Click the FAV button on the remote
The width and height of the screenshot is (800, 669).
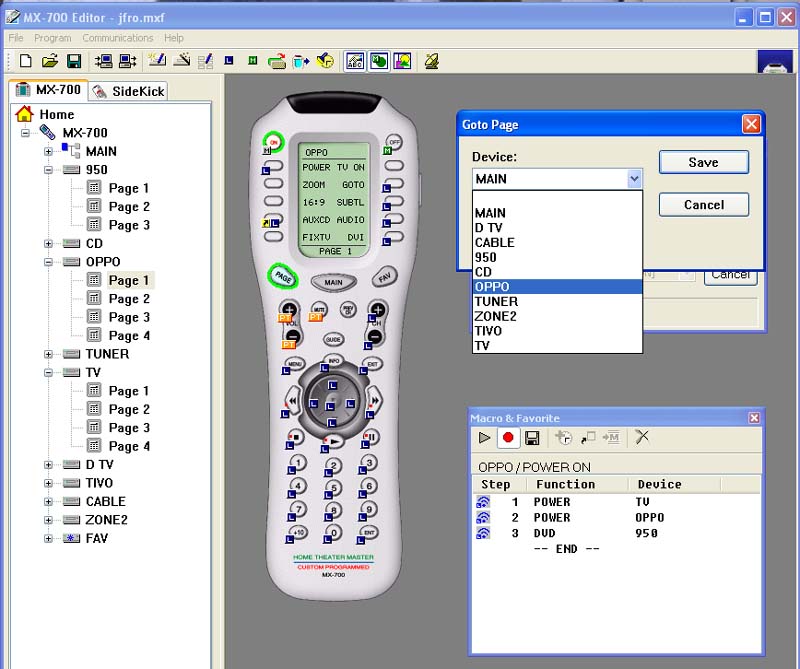(384, 277)
